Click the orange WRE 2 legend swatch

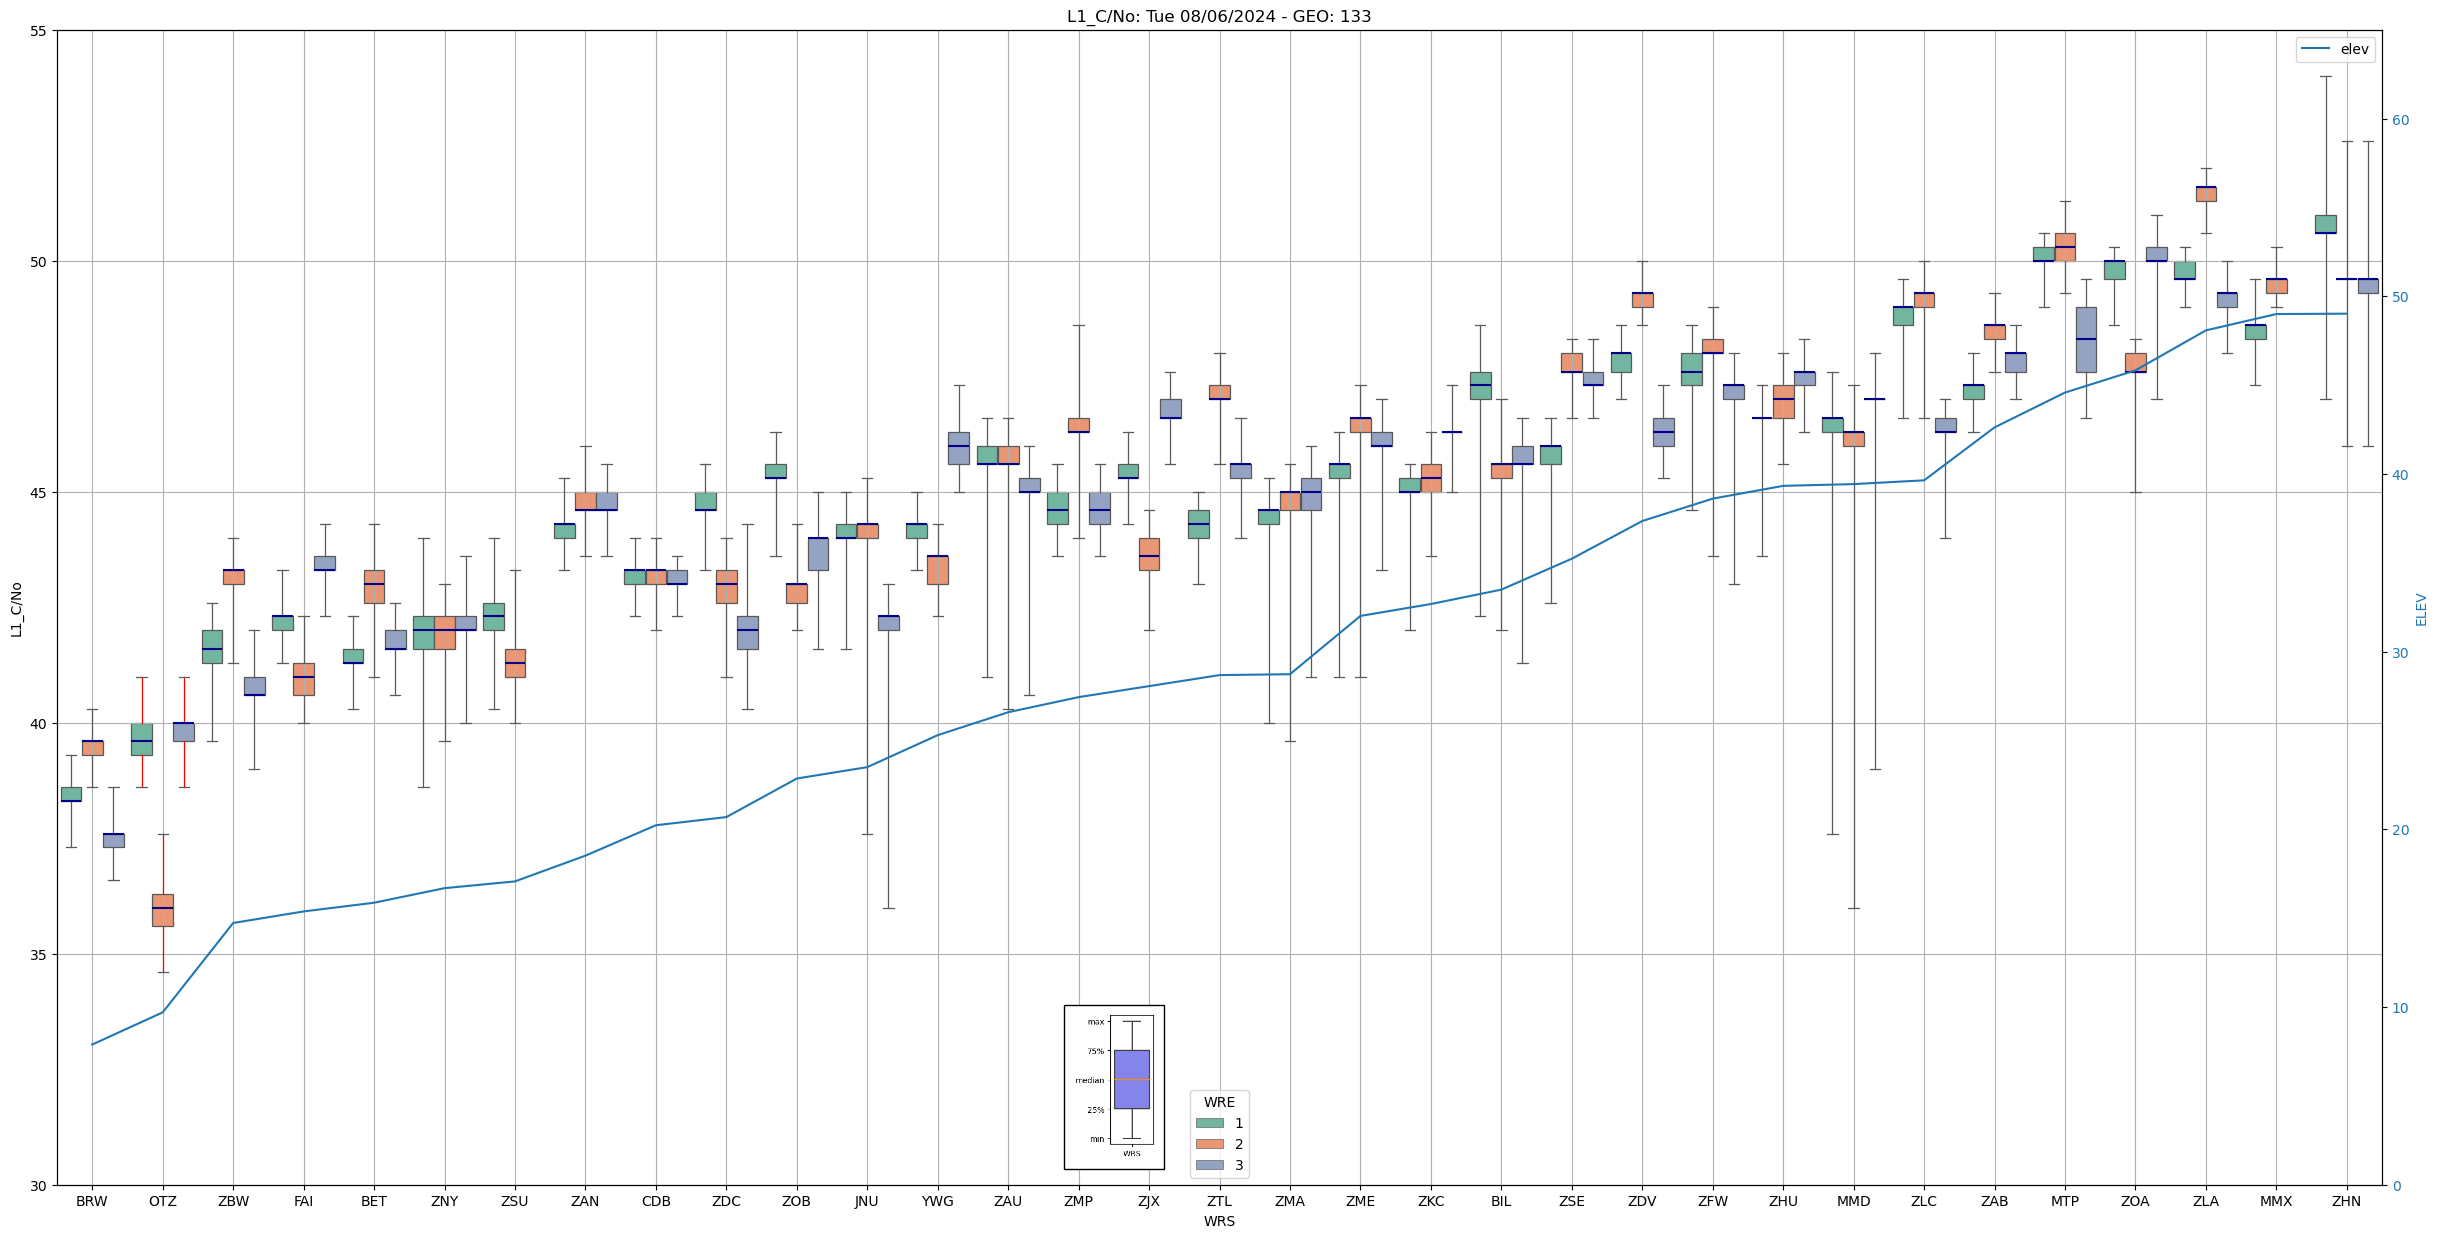point(1209,1144)
